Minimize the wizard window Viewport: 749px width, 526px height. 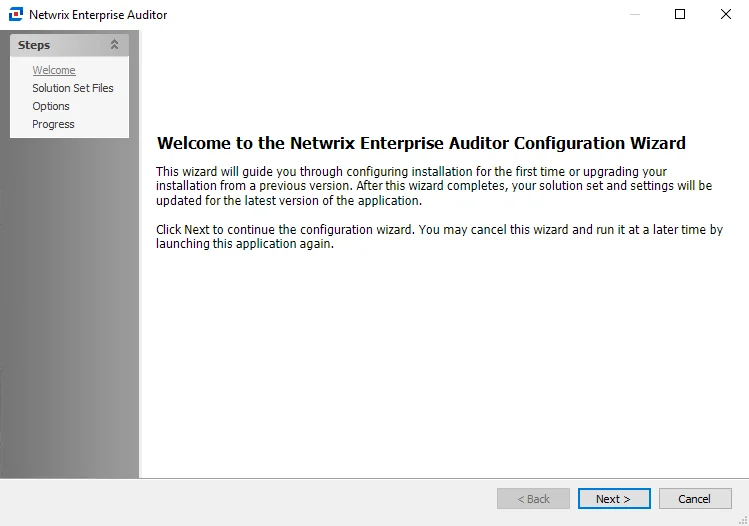click(635, 14)
